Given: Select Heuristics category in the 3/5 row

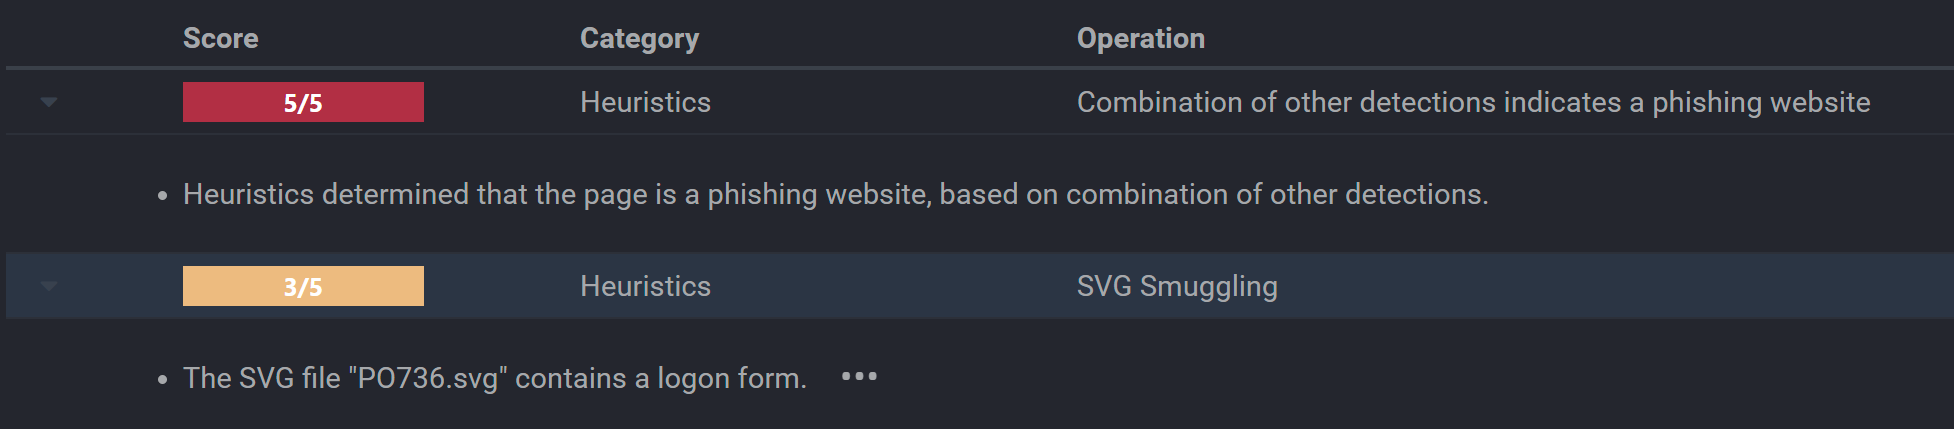Looking at the screenshot, I should [646, 286].
